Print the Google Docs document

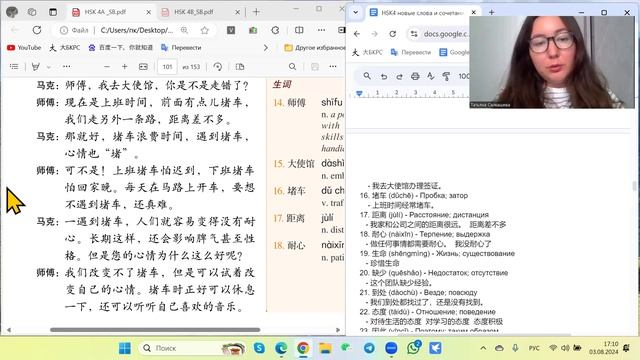tap(415, 76)
